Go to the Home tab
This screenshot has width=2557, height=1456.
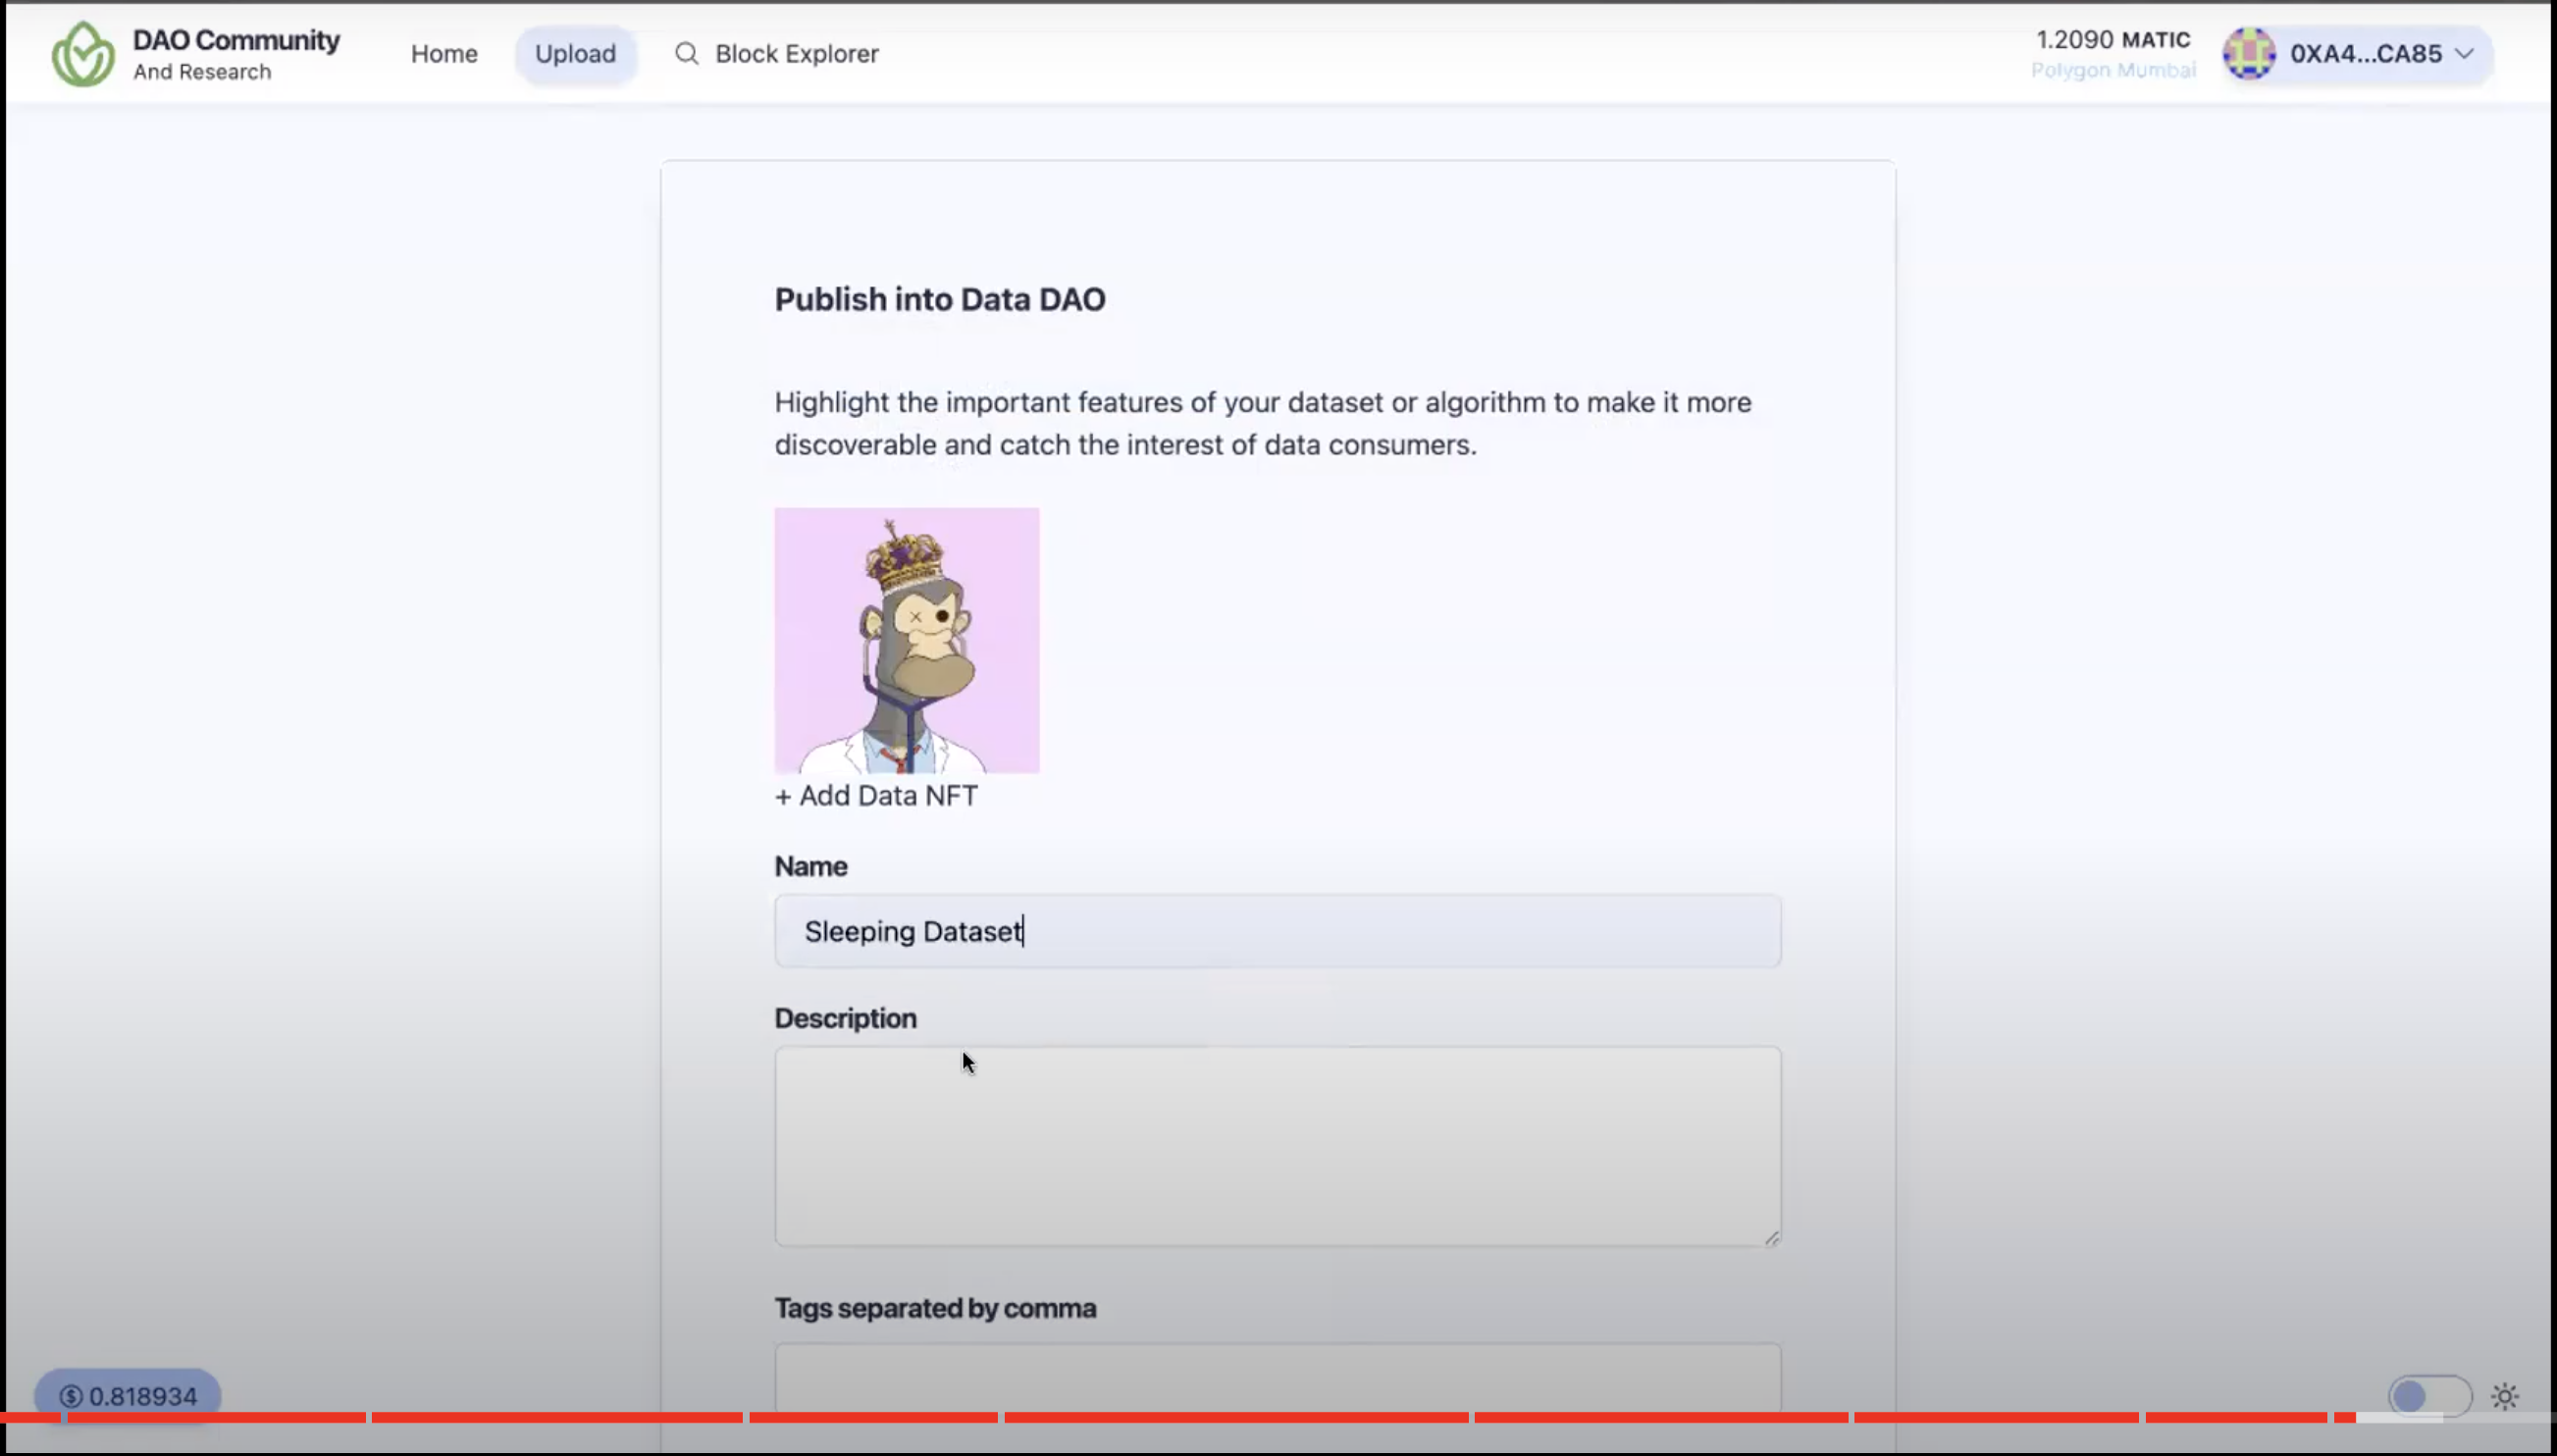click(x=444, y=54)
